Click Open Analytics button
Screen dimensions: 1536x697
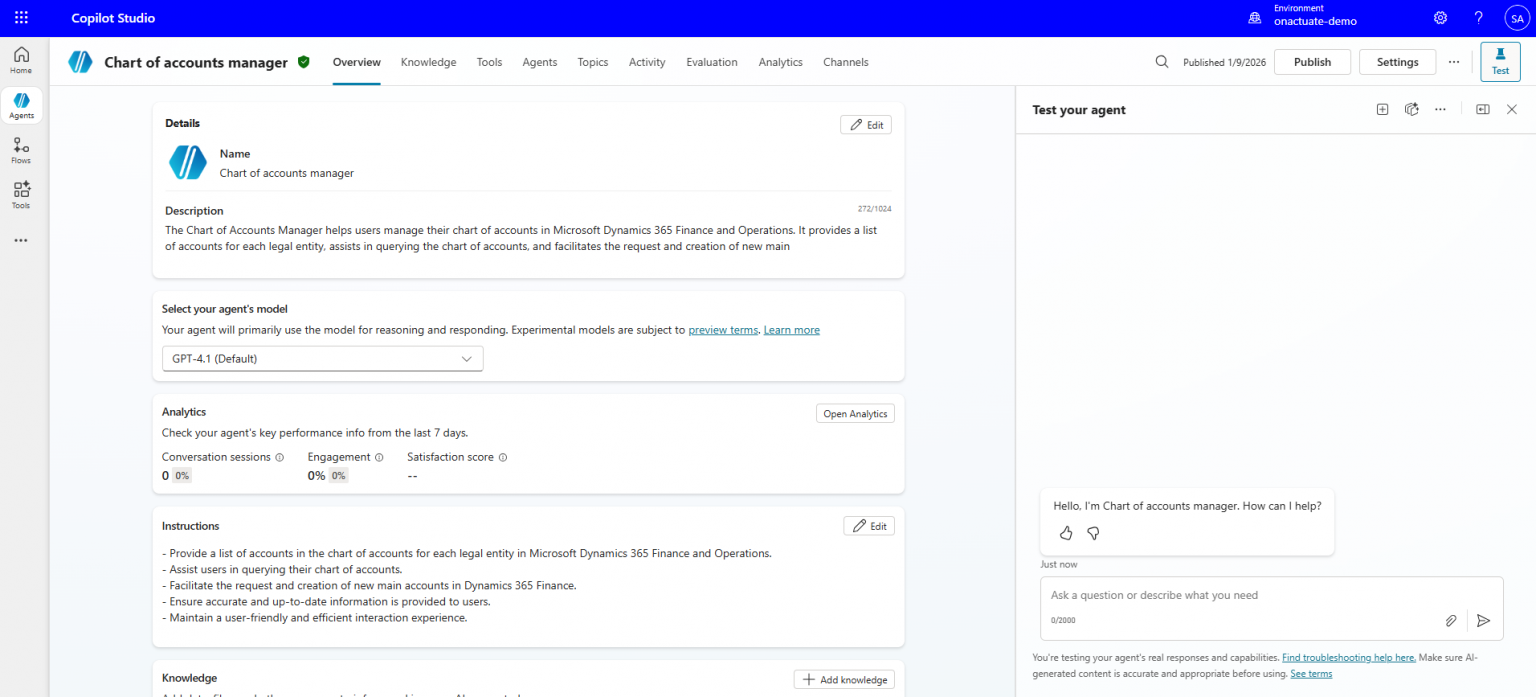point(855,414)
